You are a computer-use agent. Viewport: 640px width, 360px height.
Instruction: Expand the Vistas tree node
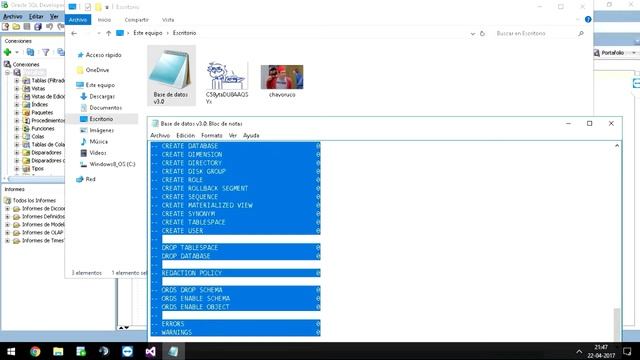(17, 89)
